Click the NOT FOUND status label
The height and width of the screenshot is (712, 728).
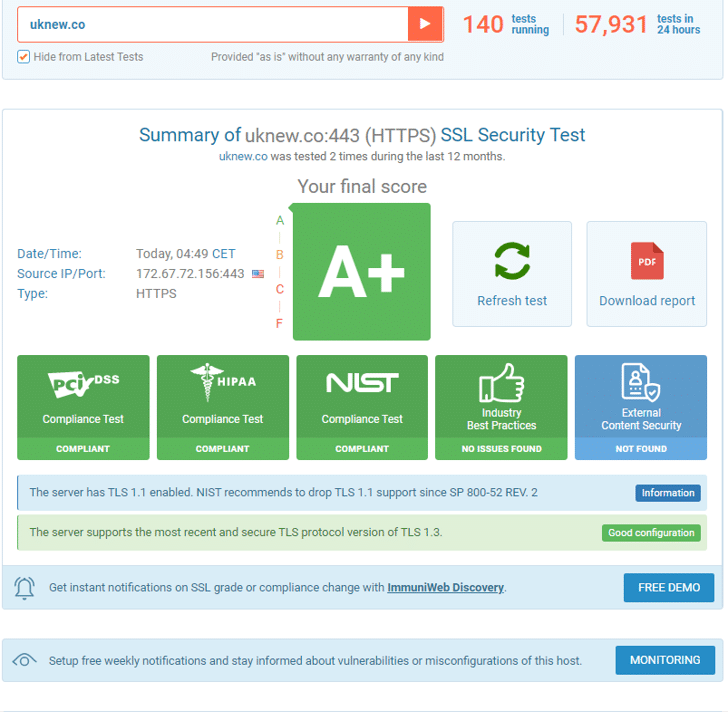click(x=641, y=449)
